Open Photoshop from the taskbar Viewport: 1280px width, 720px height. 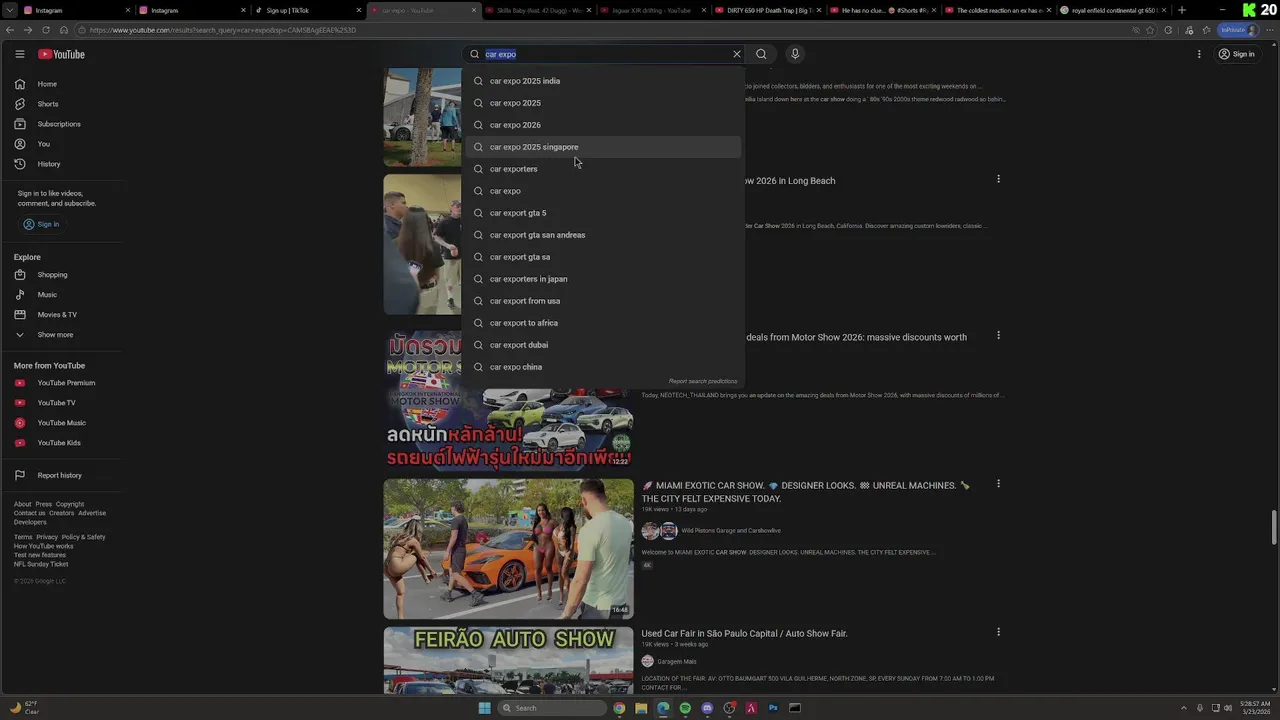point(773,708)
